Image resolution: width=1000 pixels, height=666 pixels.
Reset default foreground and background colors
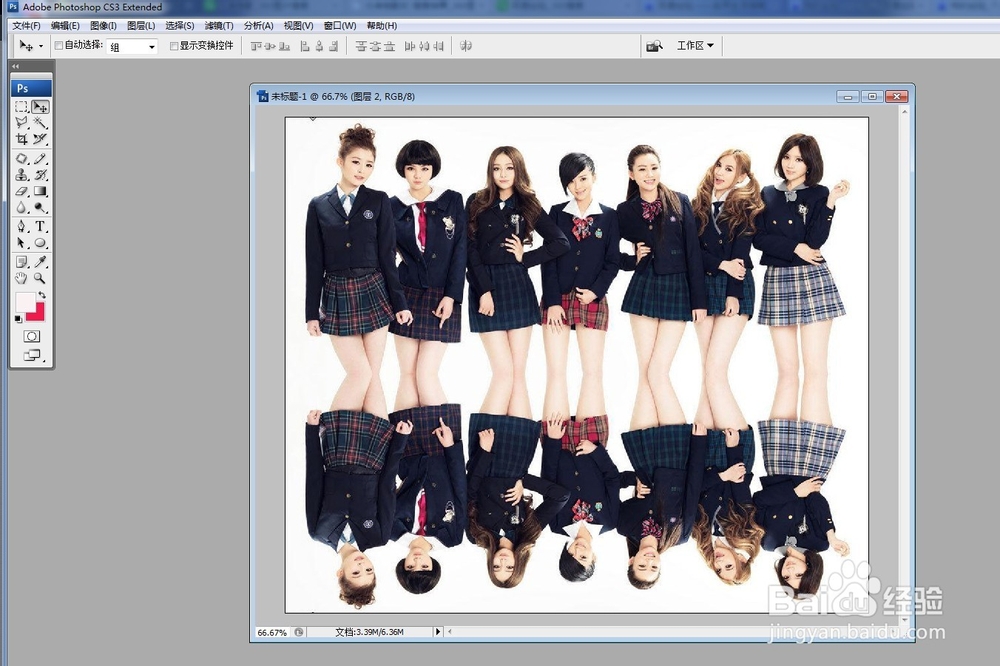pyautogui.click(x=18, y=319)
